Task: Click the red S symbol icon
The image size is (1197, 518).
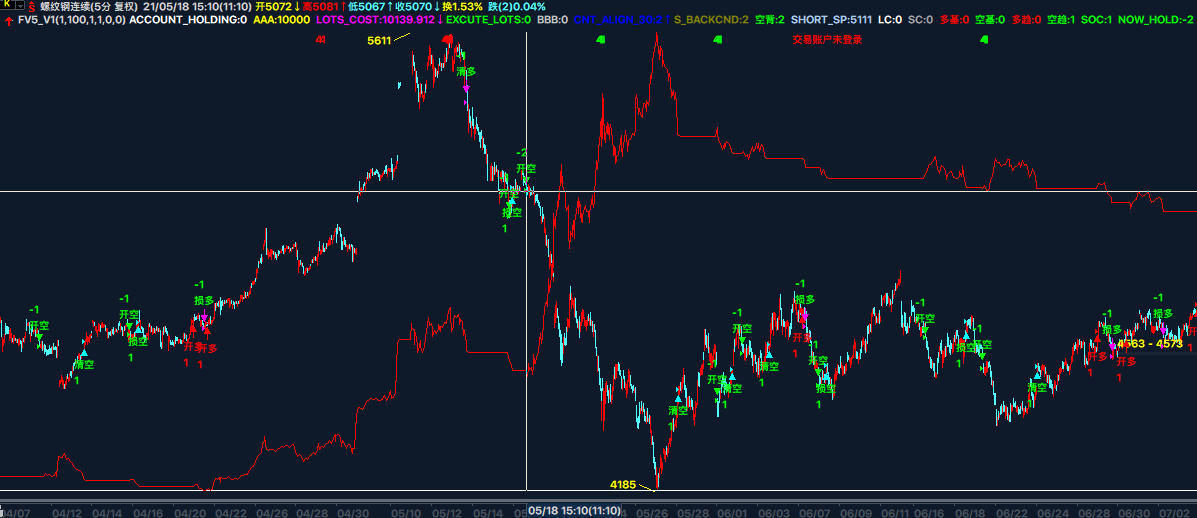Action: (32, 7)
